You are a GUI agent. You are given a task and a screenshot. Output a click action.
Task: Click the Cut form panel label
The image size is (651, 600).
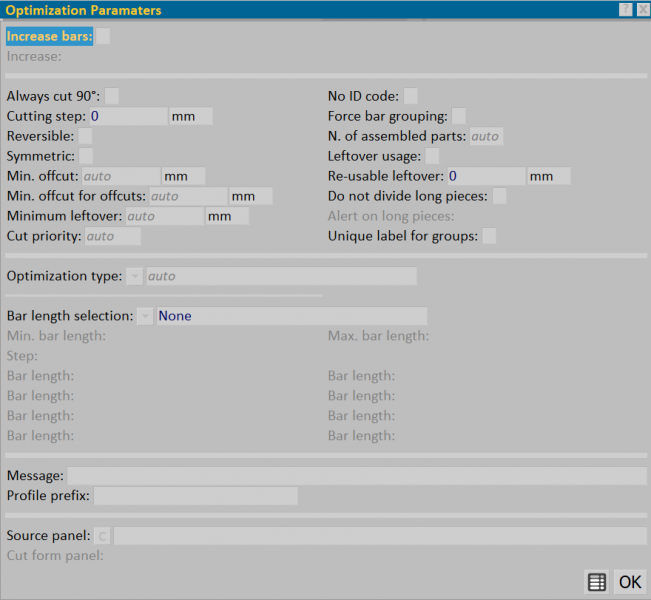click(55, 556)
